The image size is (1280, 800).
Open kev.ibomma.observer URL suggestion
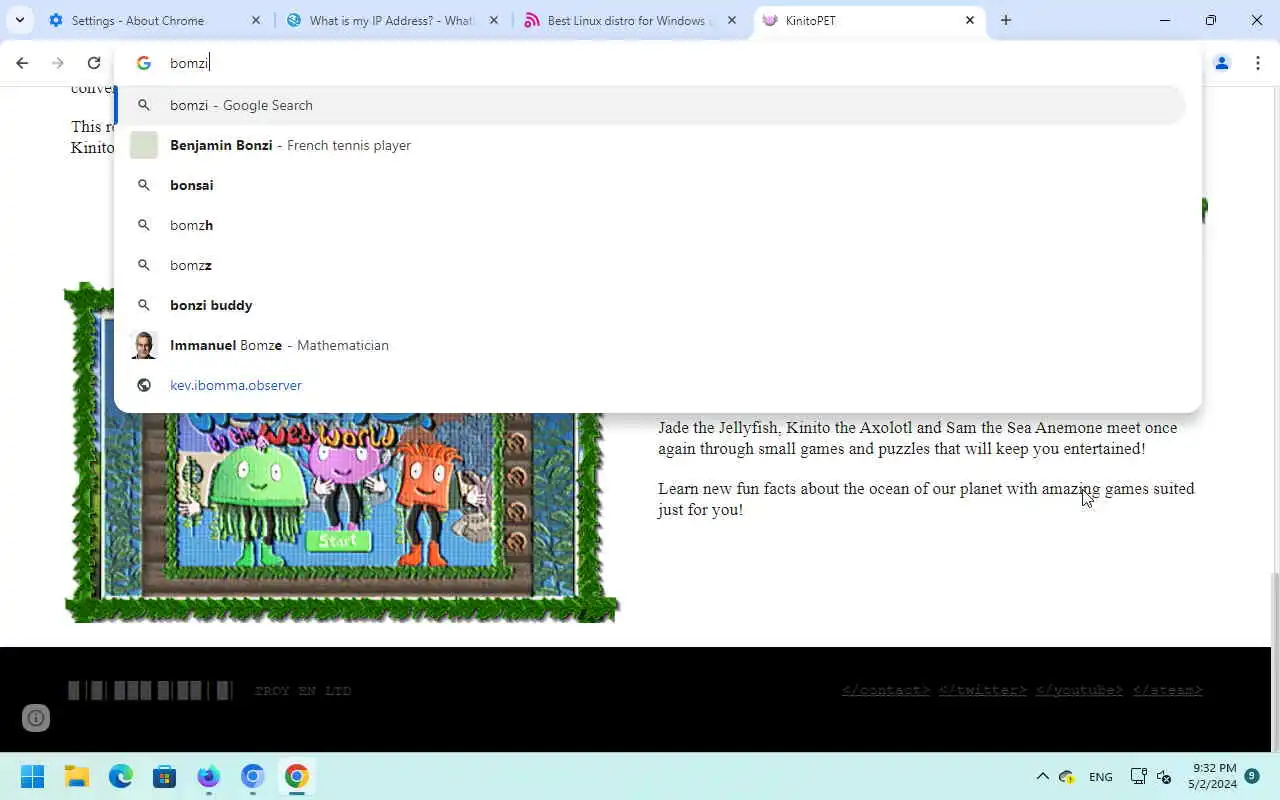click(x=650, y=385)
